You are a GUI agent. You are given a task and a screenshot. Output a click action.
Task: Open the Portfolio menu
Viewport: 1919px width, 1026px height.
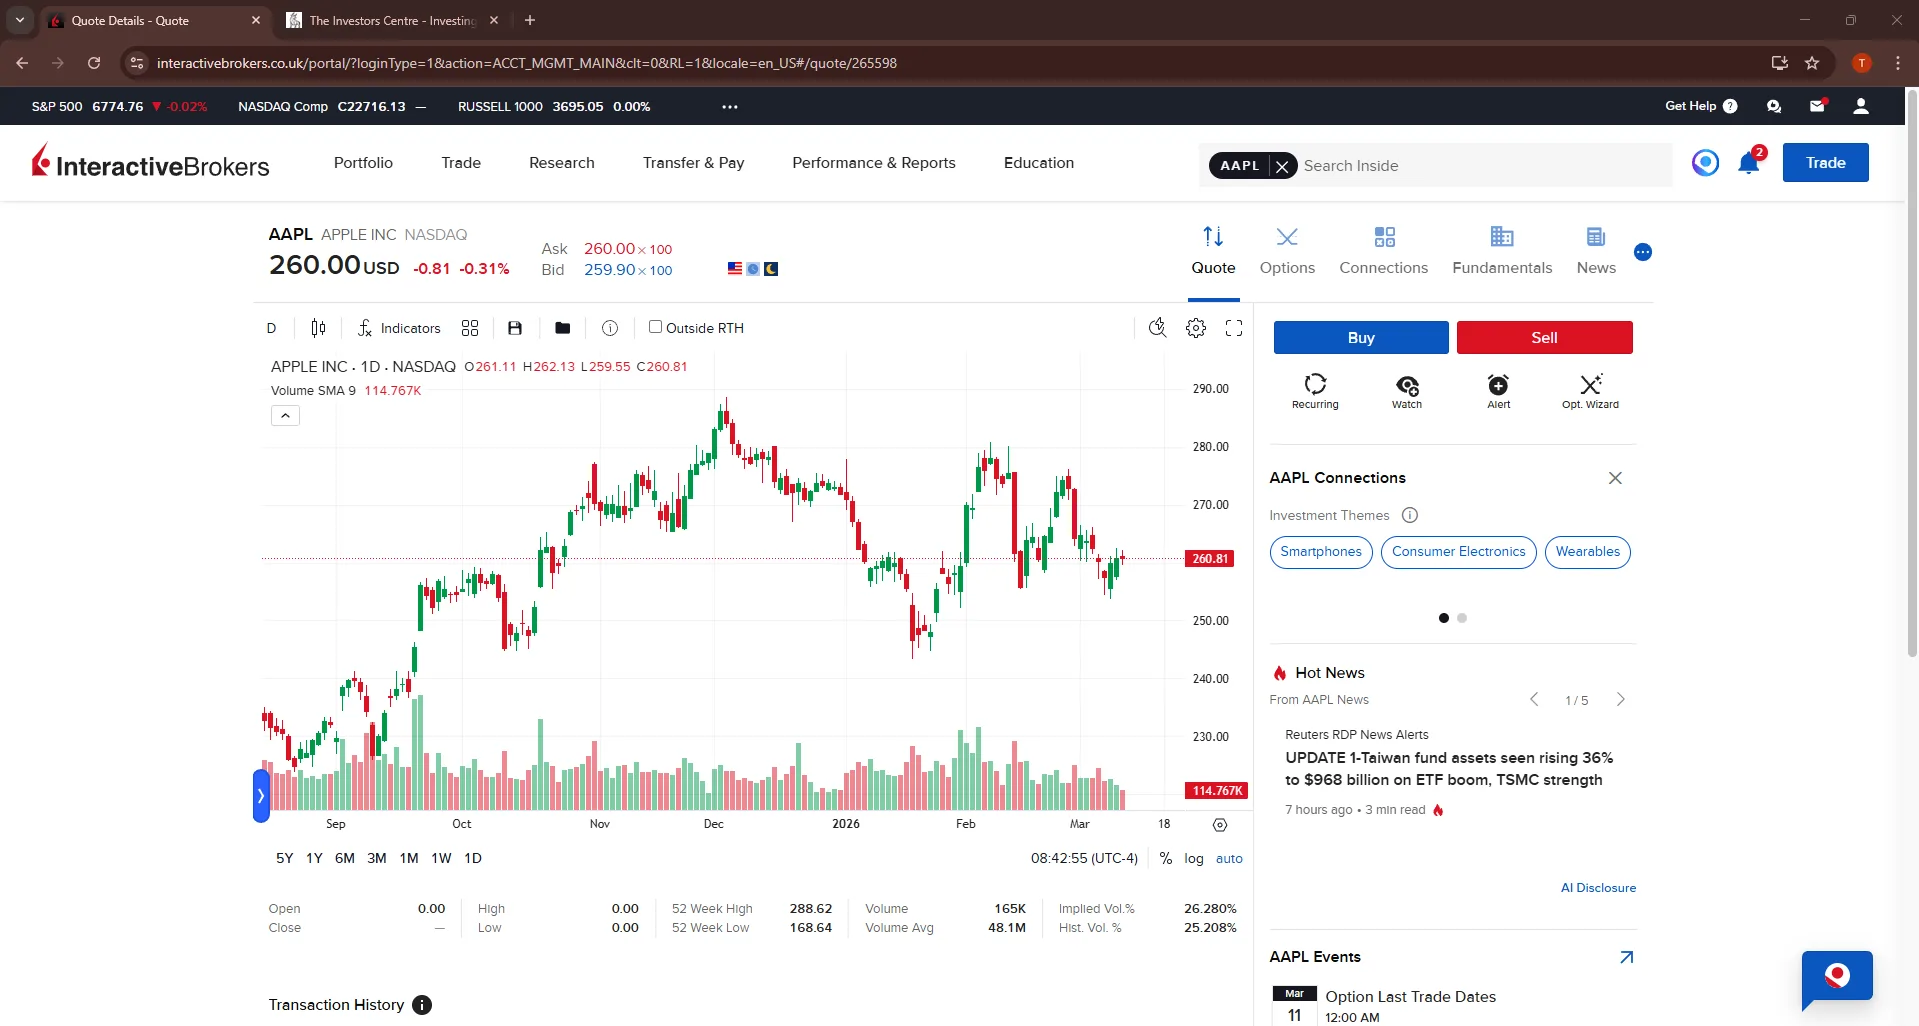[363, 163]
